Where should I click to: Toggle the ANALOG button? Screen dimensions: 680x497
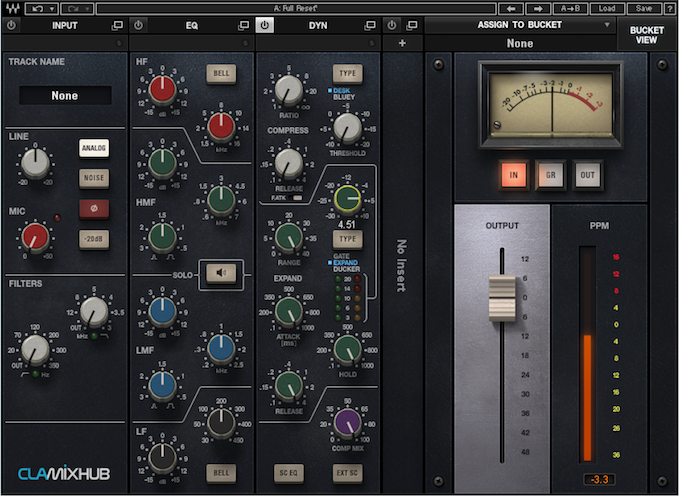pyautogui.click(x=94, y=148)
